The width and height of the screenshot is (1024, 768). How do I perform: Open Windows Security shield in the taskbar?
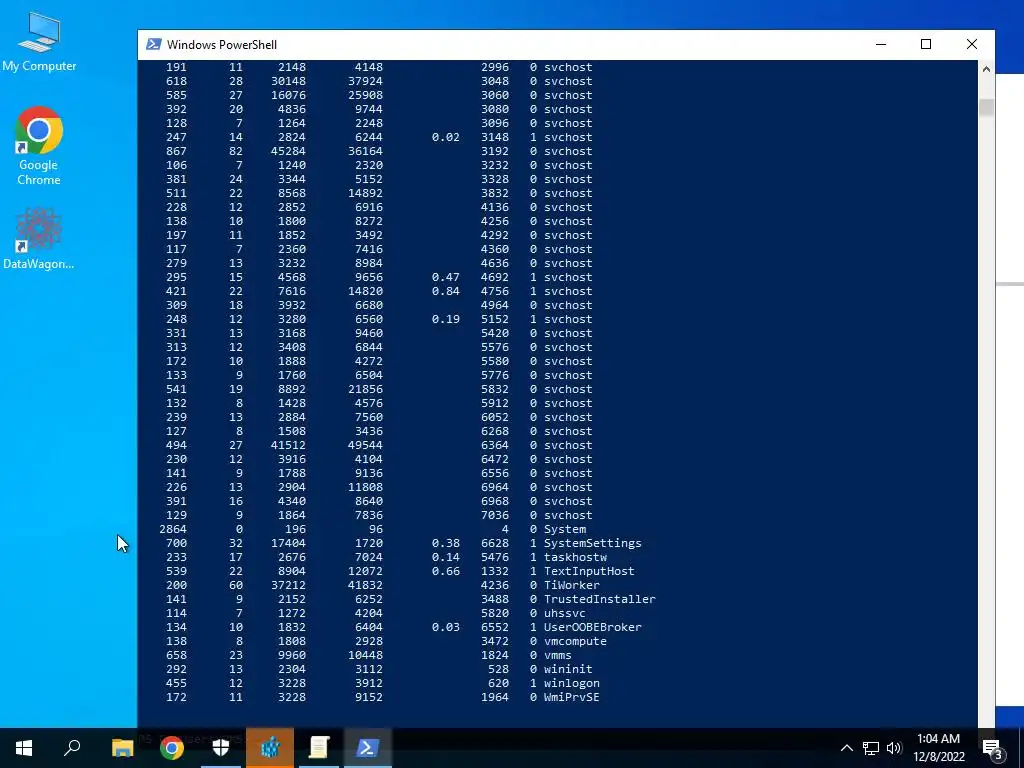coord(221,748)
